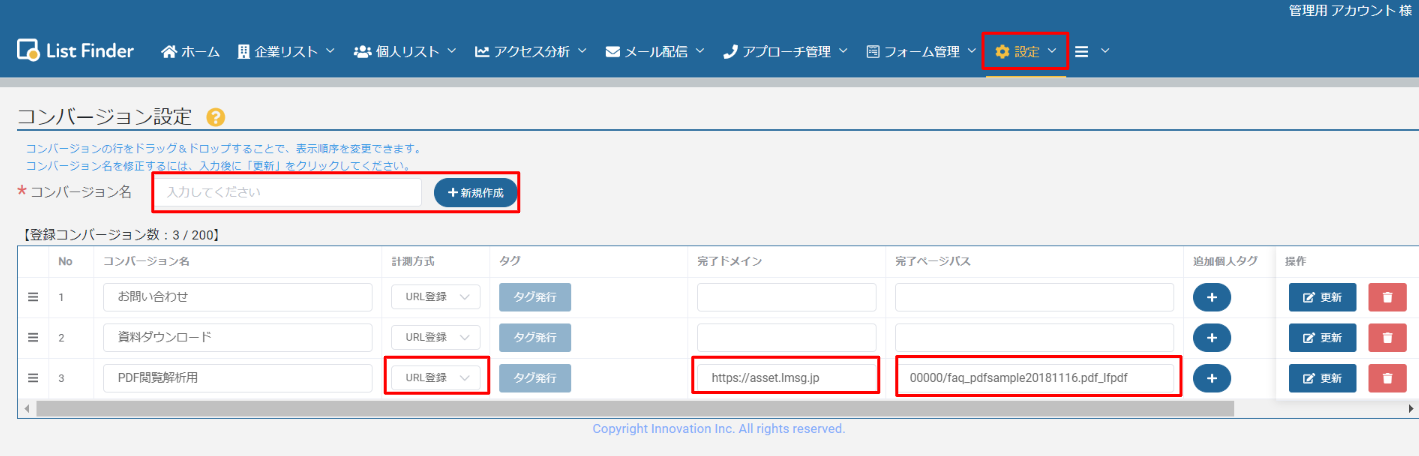Click the orange help question mark icon
This screenshot has width=1419, height=456.
coord(215,117)
